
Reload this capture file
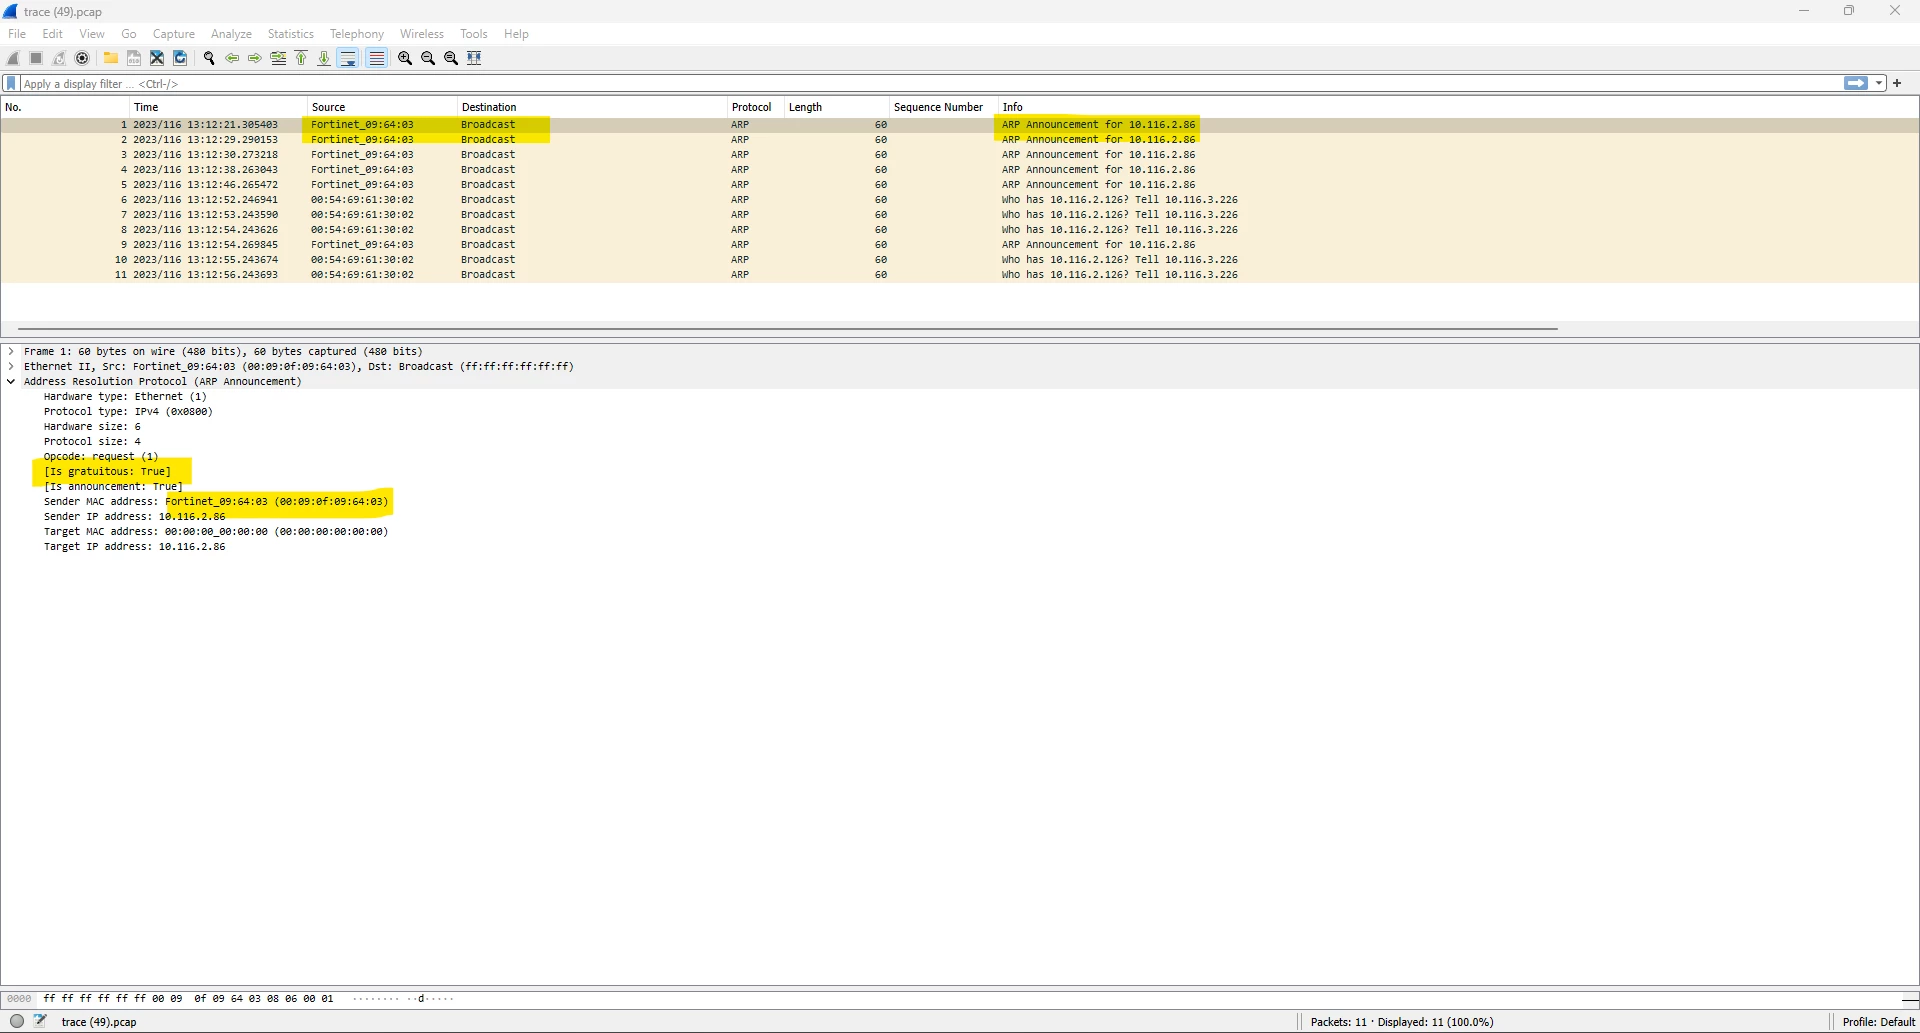(x=180, y=58)
